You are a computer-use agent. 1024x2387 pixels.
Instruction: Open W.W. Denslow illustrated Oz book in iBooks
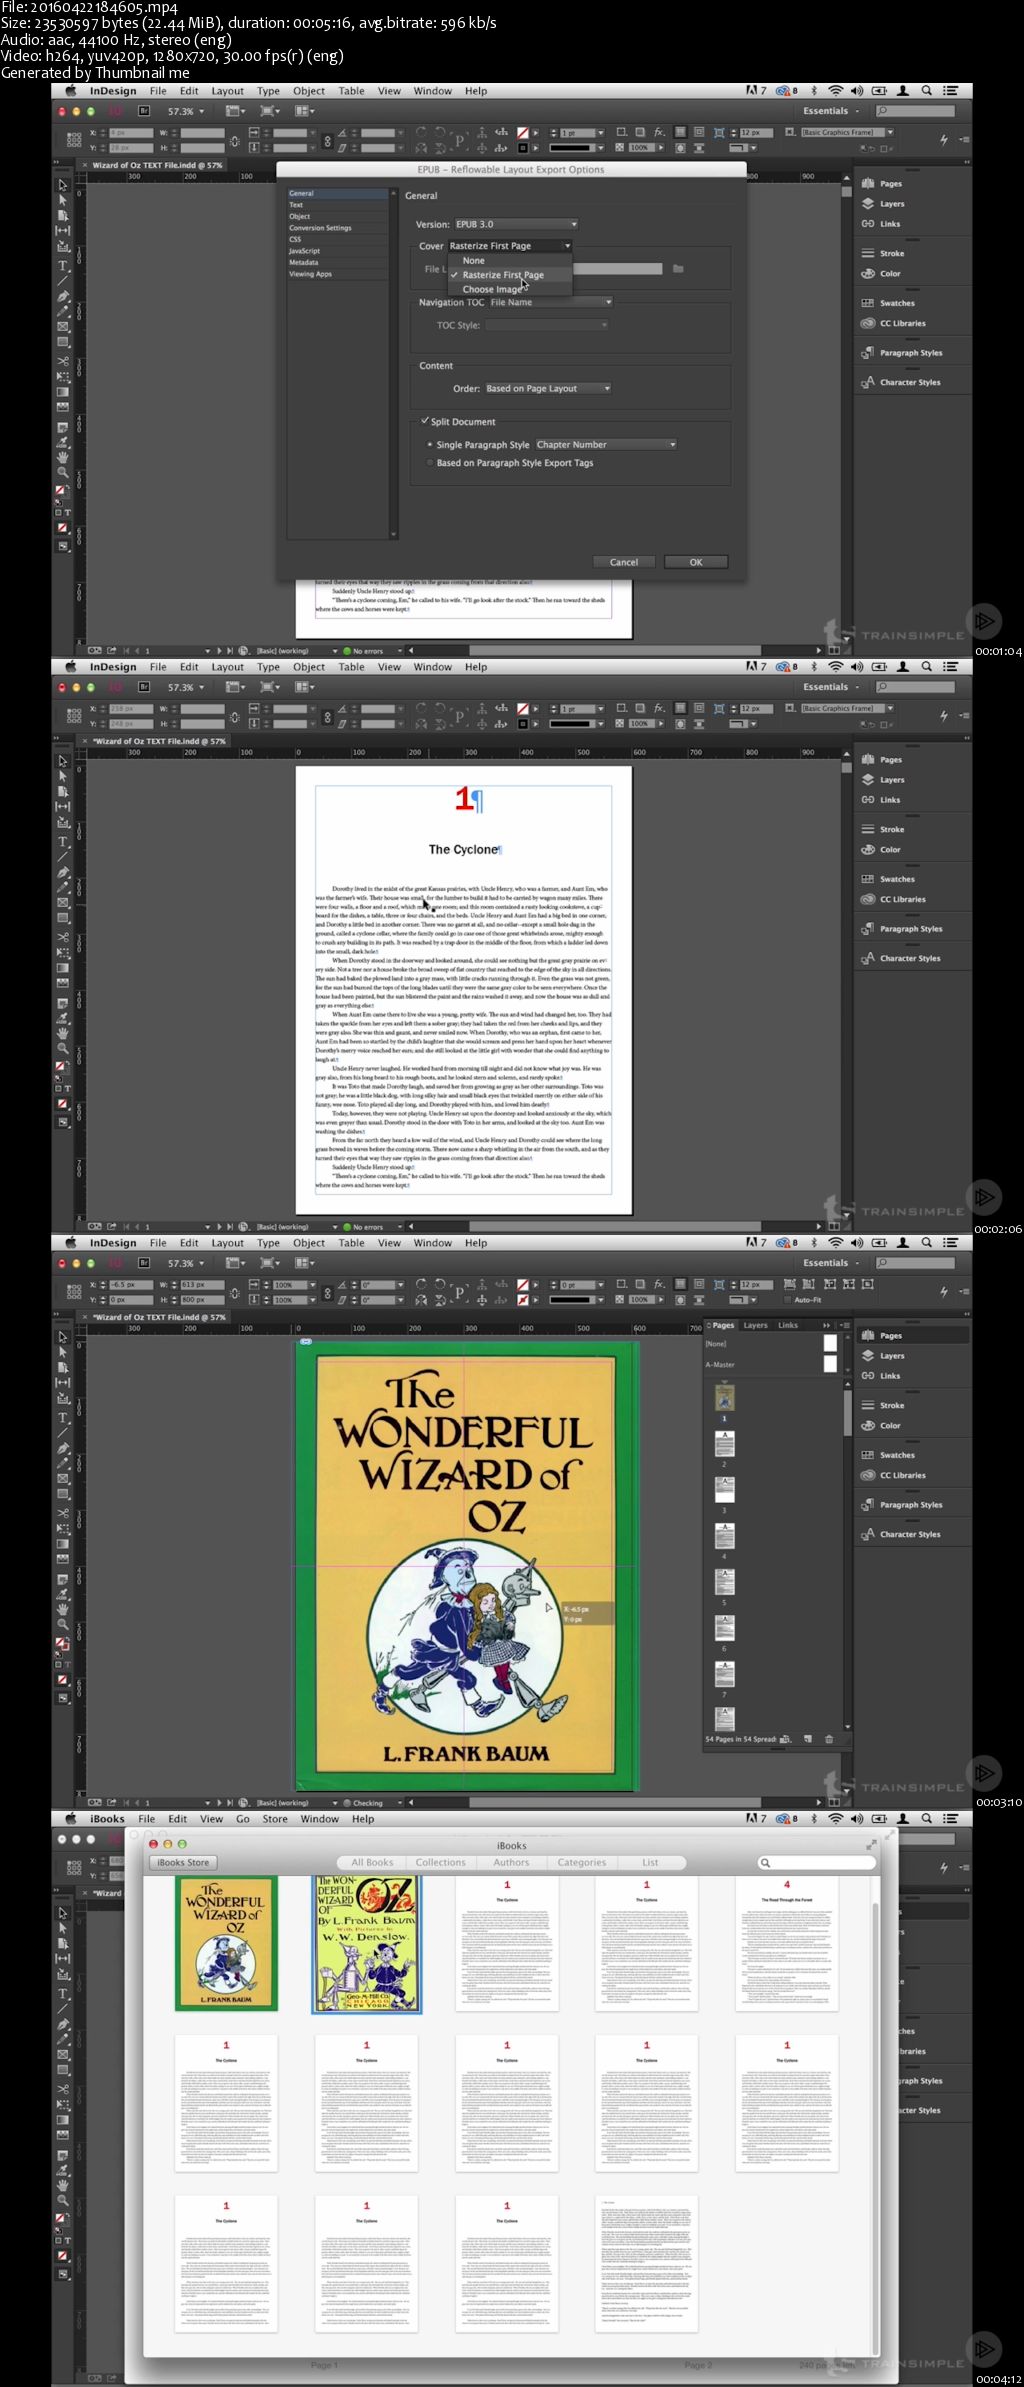click(x=367, y=1943)
